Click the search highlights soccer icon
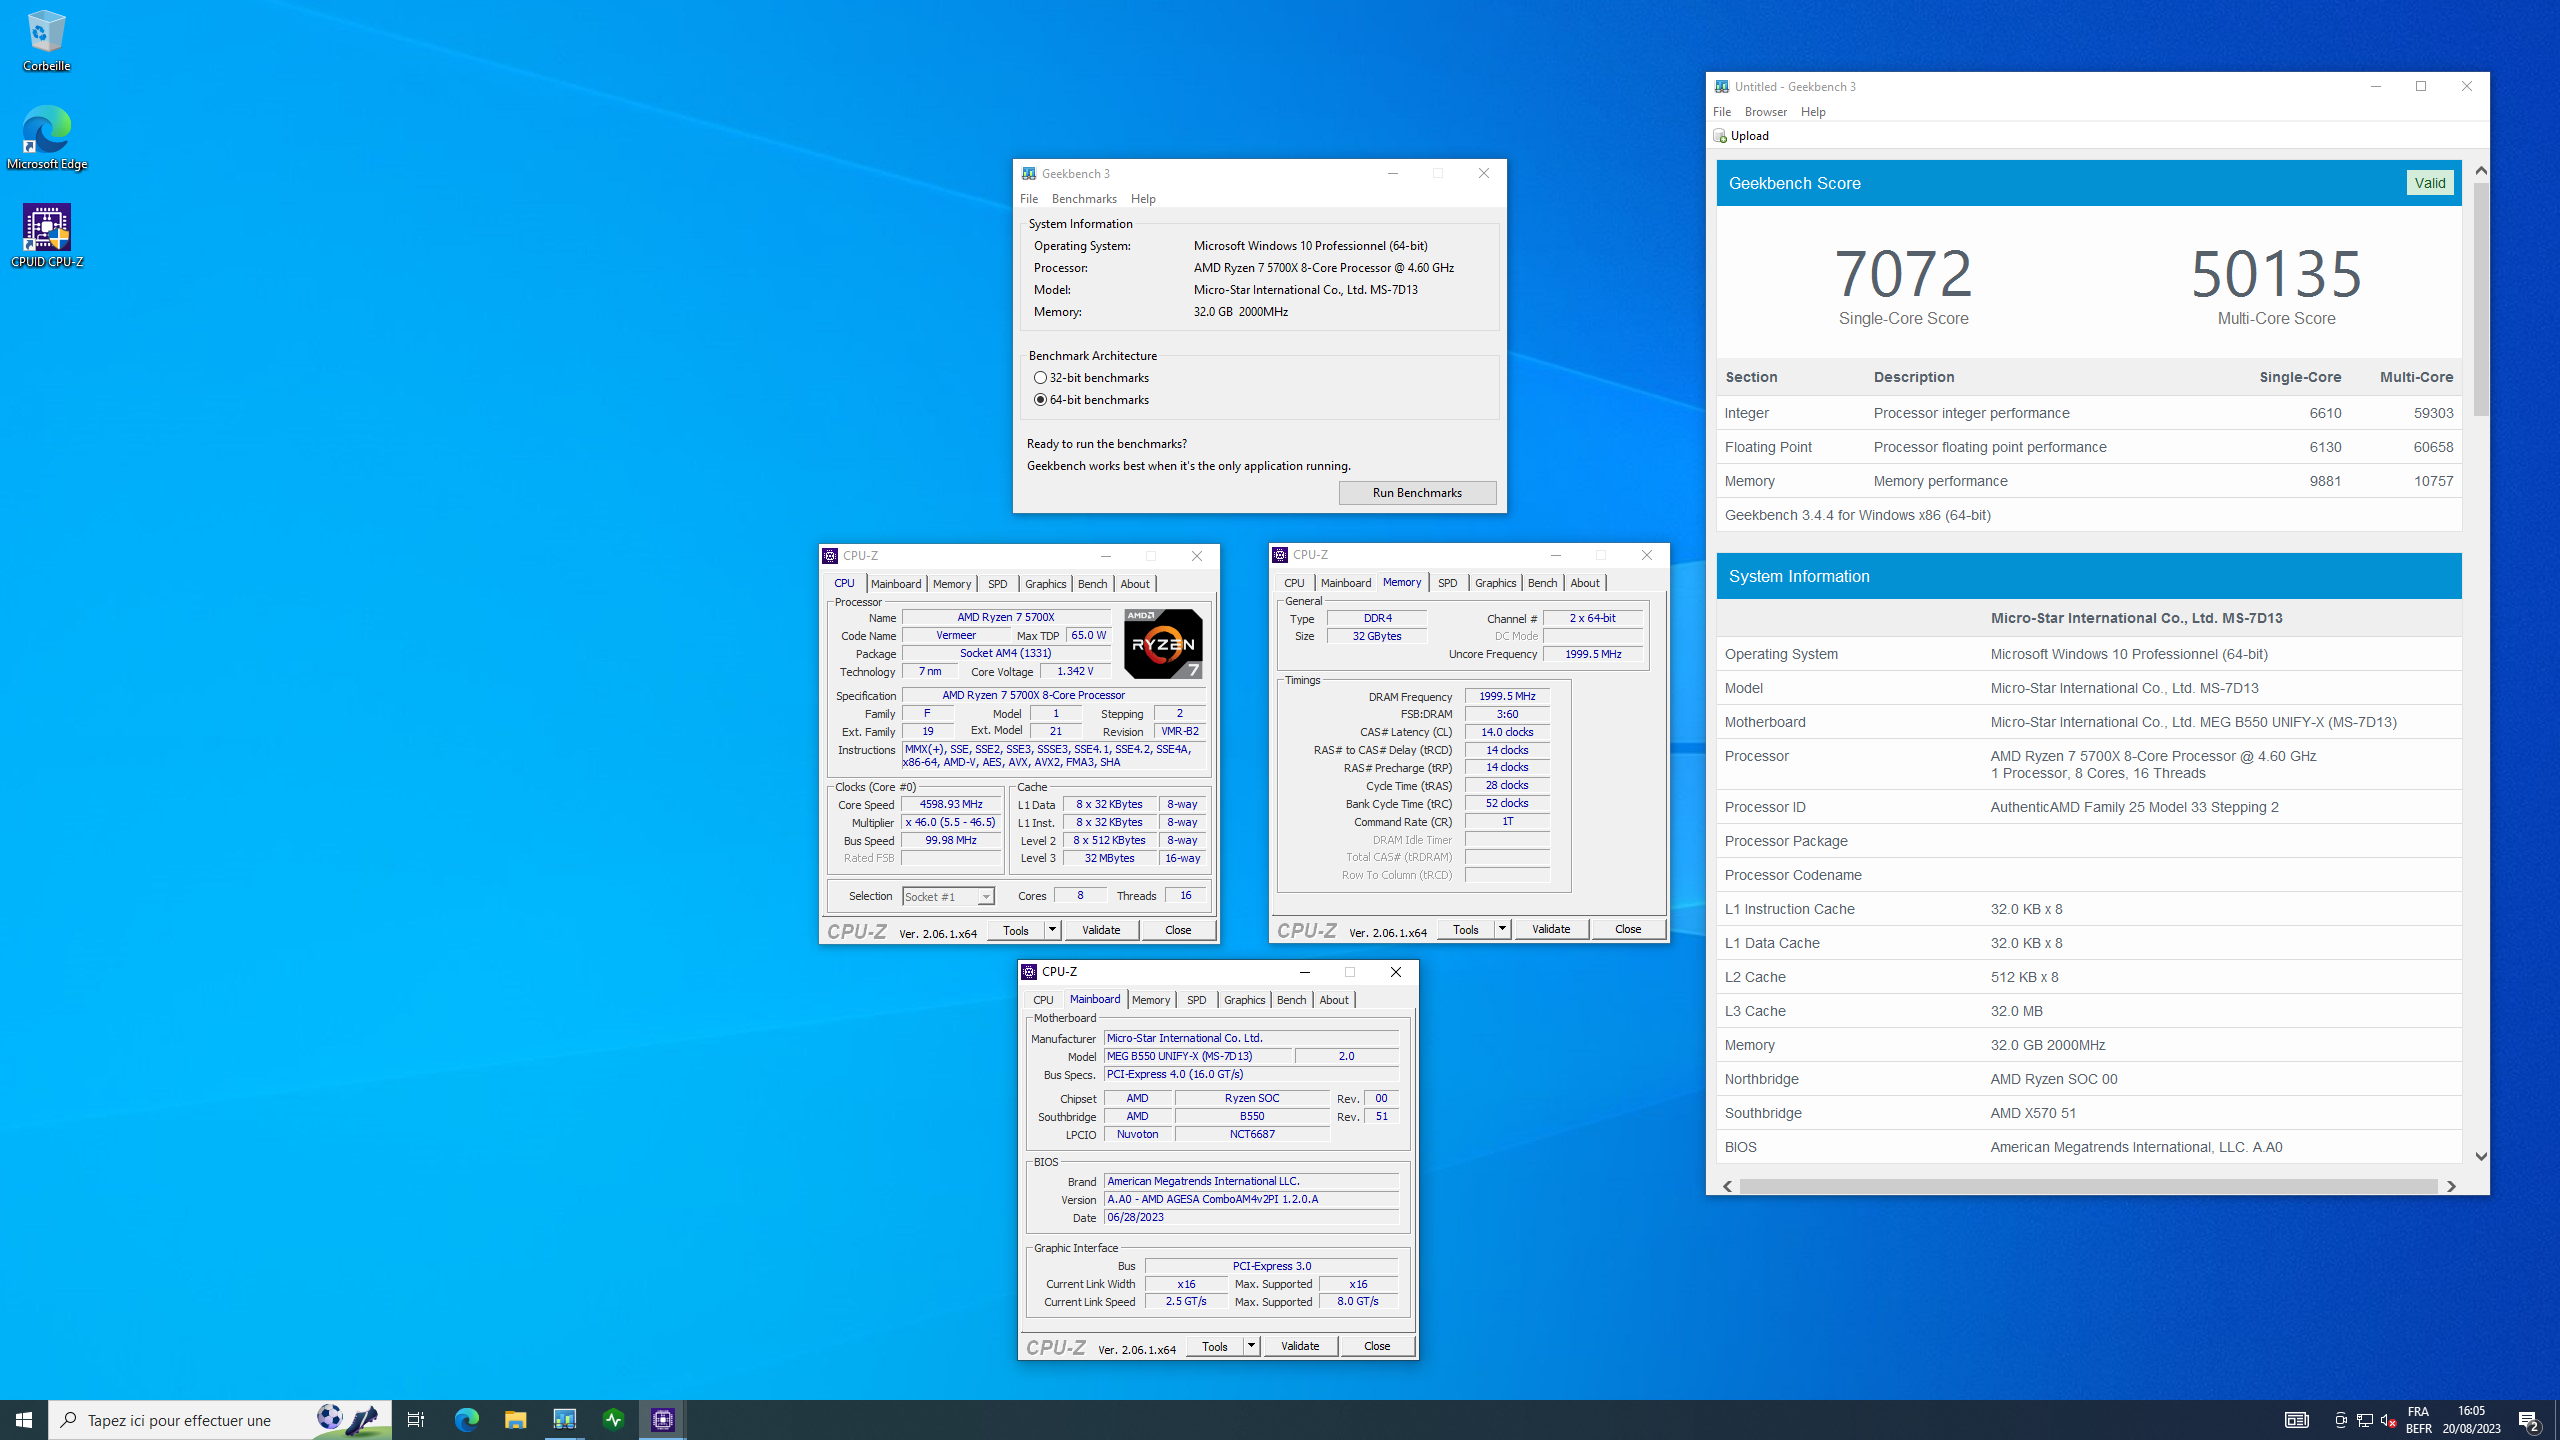This screenshot has height=1440, width=2560. (x=349, y=1419)
